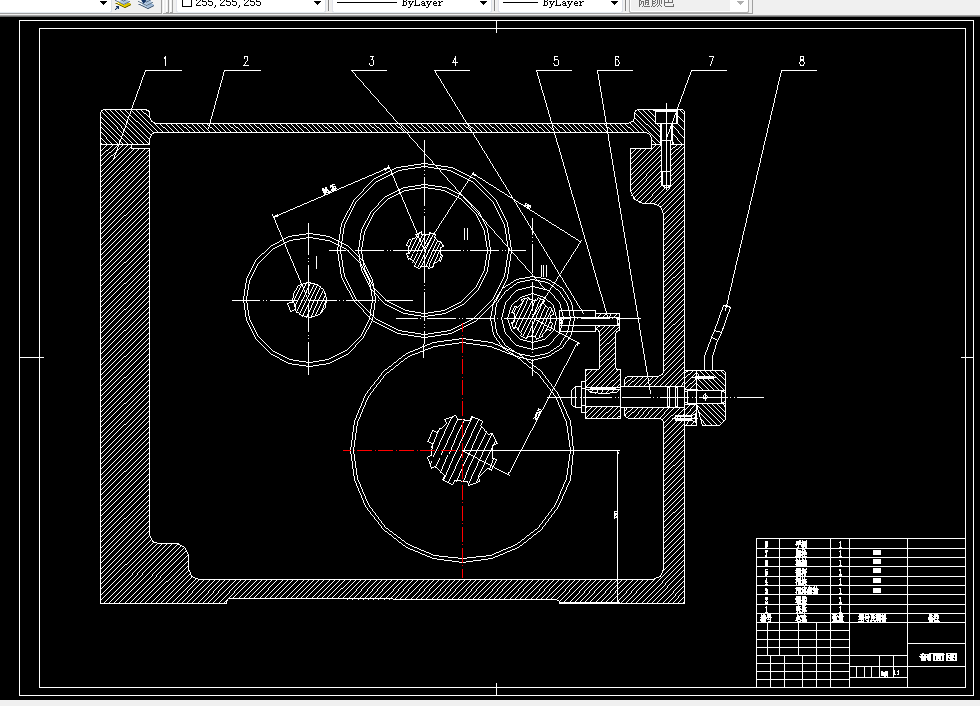Select part balloon number 5
This screenshot has width=980, height=706.
tap(556, 61)
